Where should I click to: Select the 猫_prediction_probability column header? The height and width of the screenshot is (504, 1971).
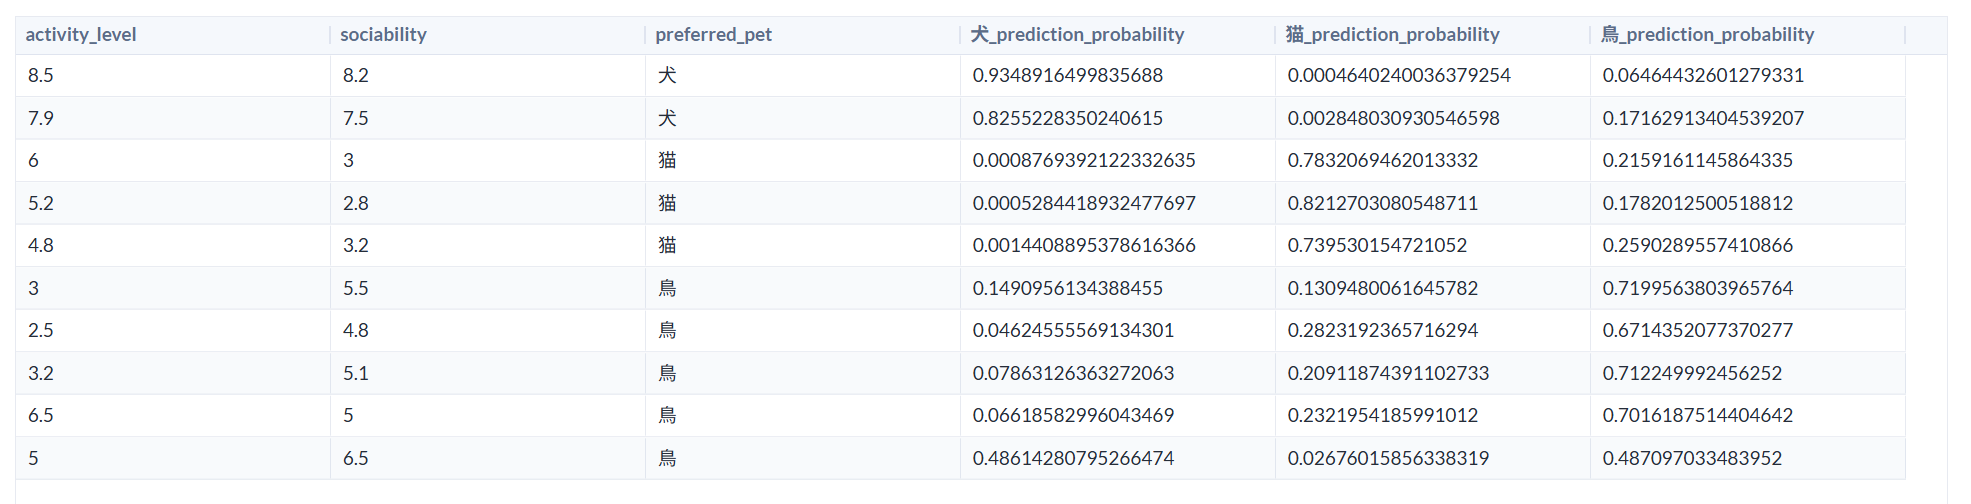coord(1392,35)
